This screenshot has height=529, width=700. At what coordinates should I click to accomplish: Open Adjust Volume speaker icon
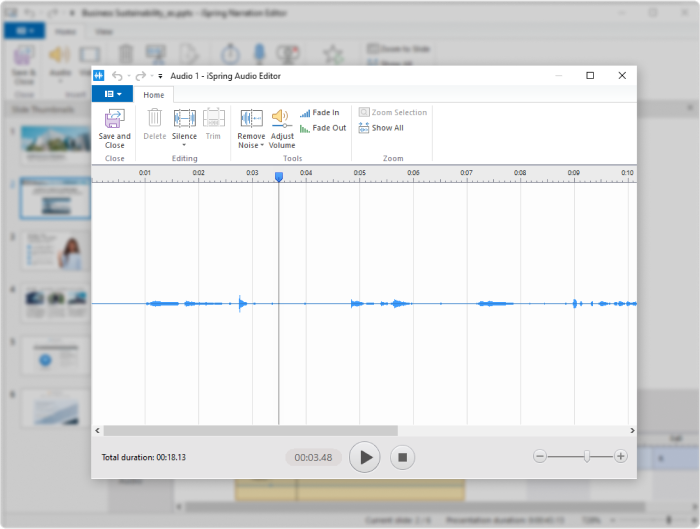(x=282, y=118)
